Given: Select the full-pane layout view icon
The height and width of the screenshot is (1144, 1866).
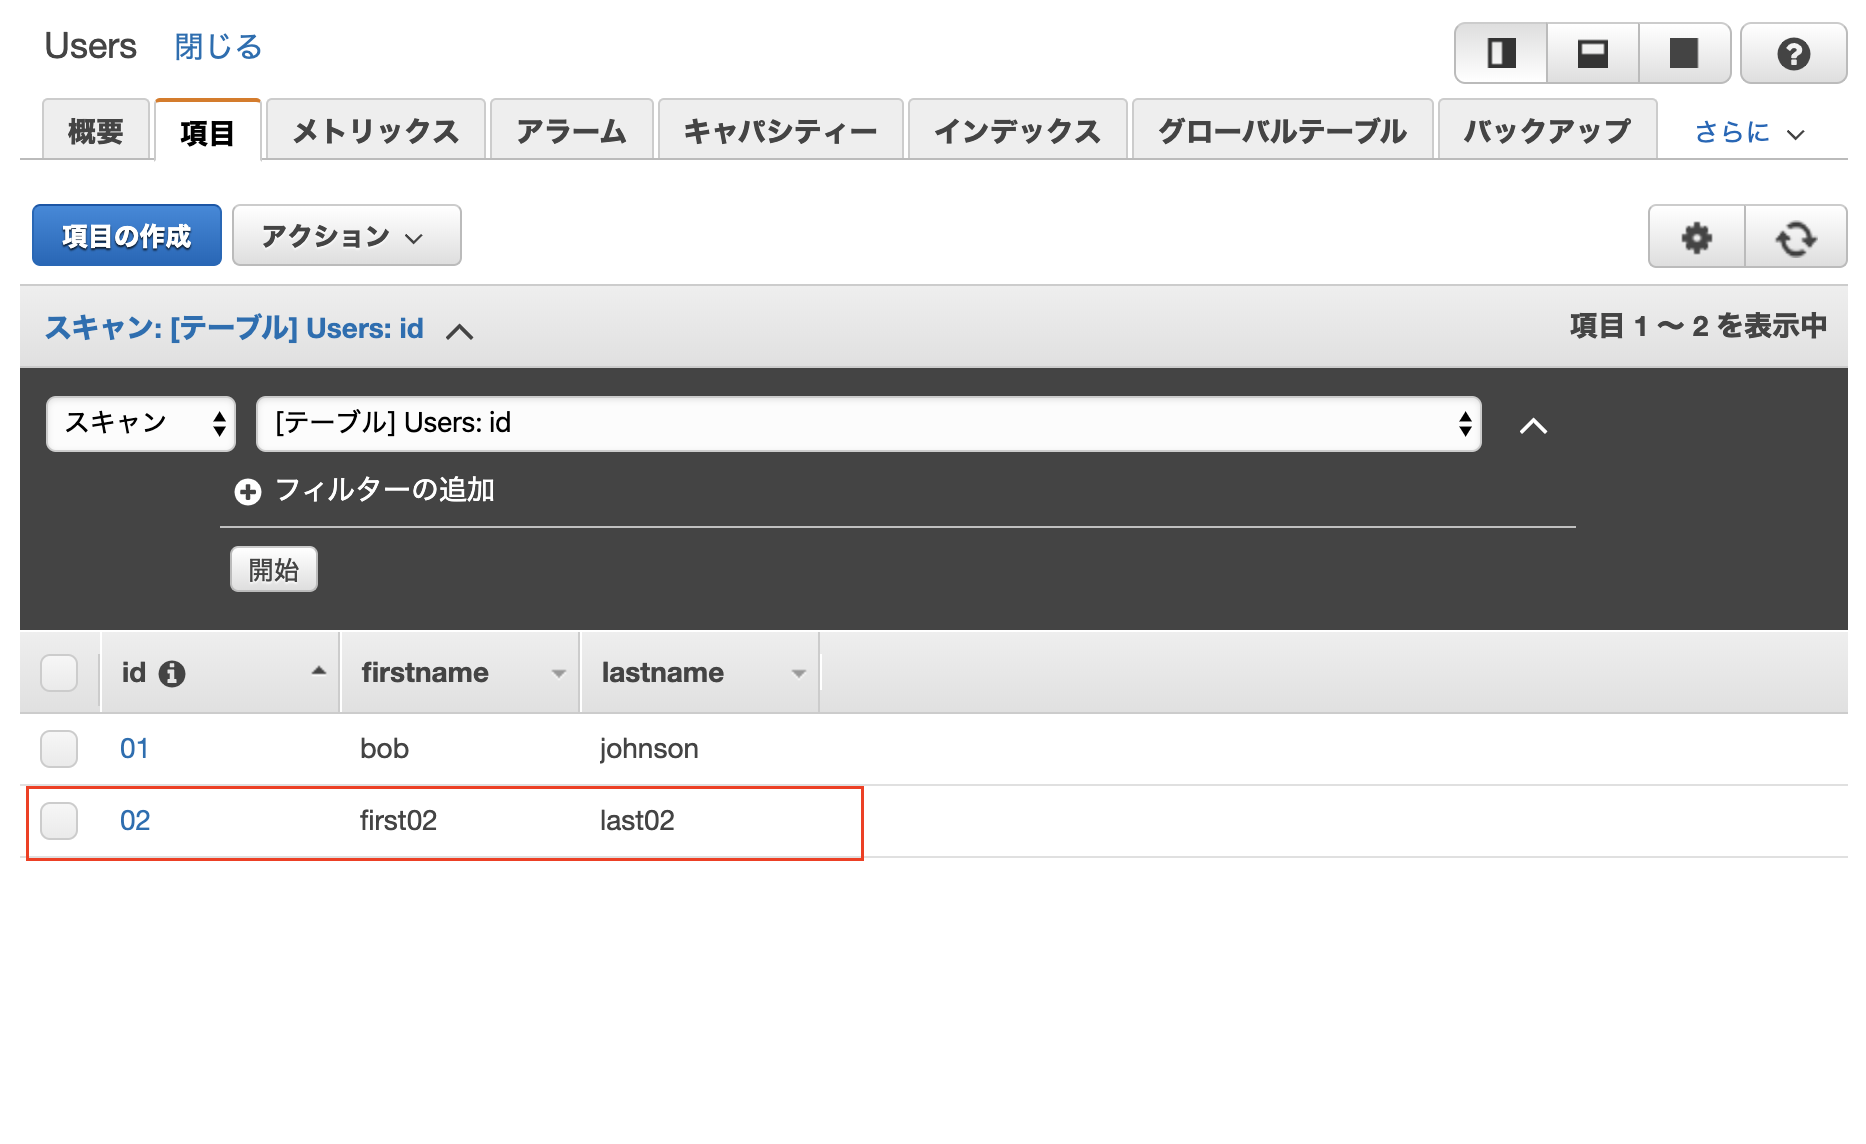Looking at the screenshot, I should 1684,54.
